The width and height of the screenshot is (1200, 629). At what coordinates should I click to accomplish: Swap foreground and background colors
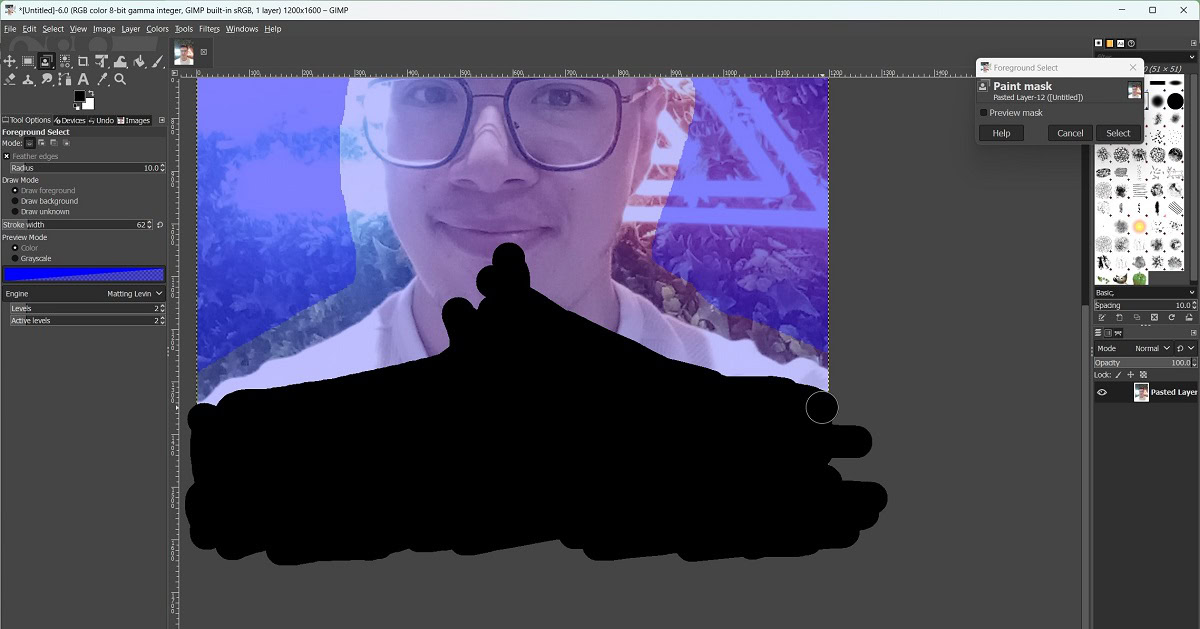(91, 93)
